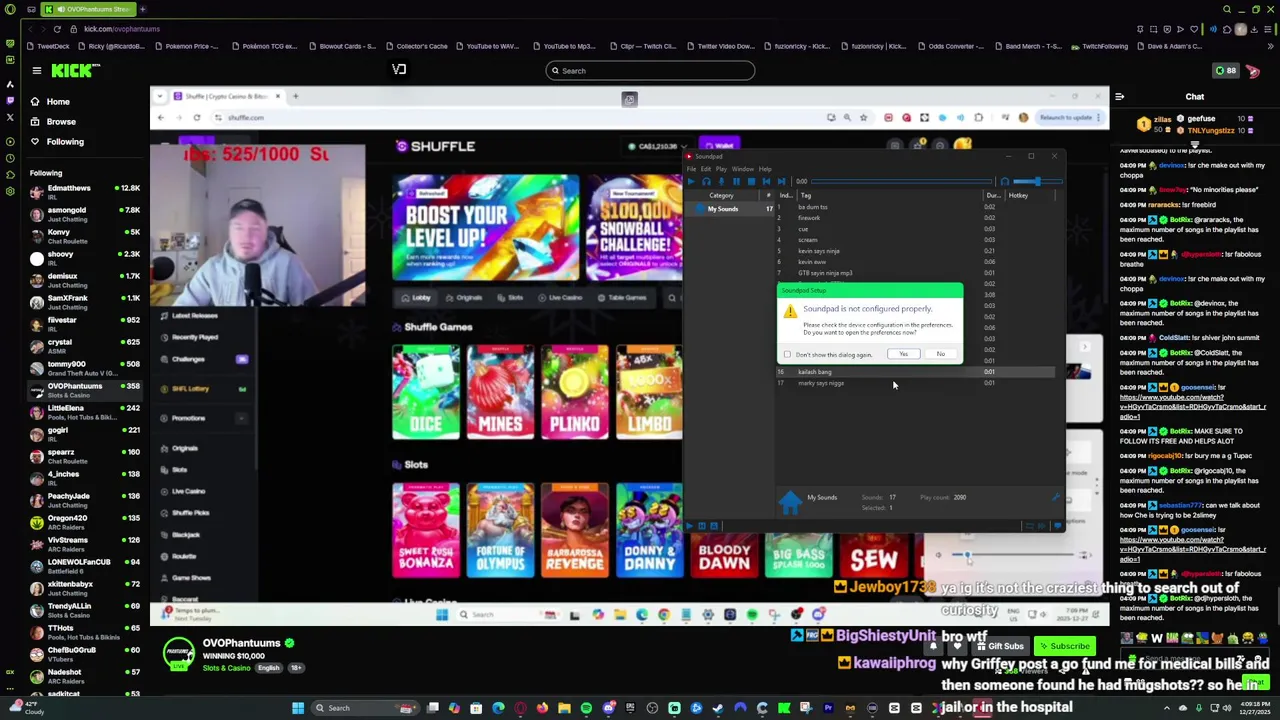This screenshot has width=1280, height=720.
Task: Close the Shuffle browser tab
Action: click(x=279, y=96)
